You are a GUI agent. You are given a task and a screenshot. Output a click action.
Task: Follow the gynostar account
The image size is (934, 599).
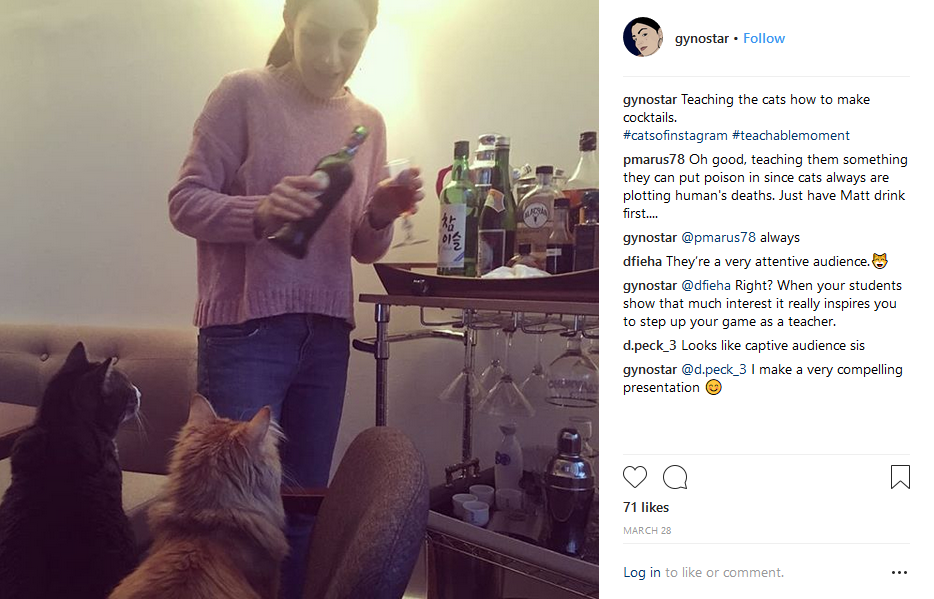[764, 38]
